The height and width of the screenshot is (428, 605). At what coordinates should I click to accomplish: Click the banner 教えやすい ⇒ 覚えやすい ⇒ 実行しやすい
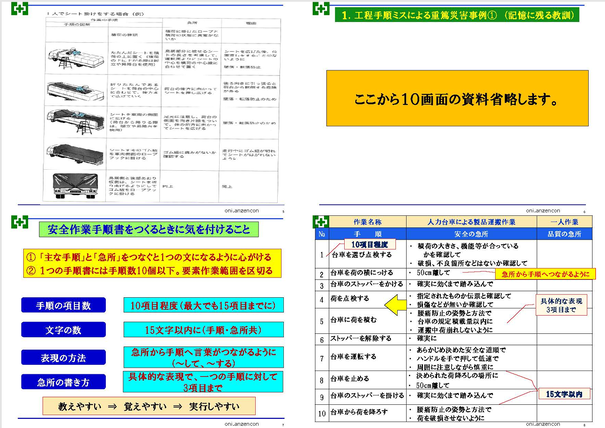click(x=149, y=406)
